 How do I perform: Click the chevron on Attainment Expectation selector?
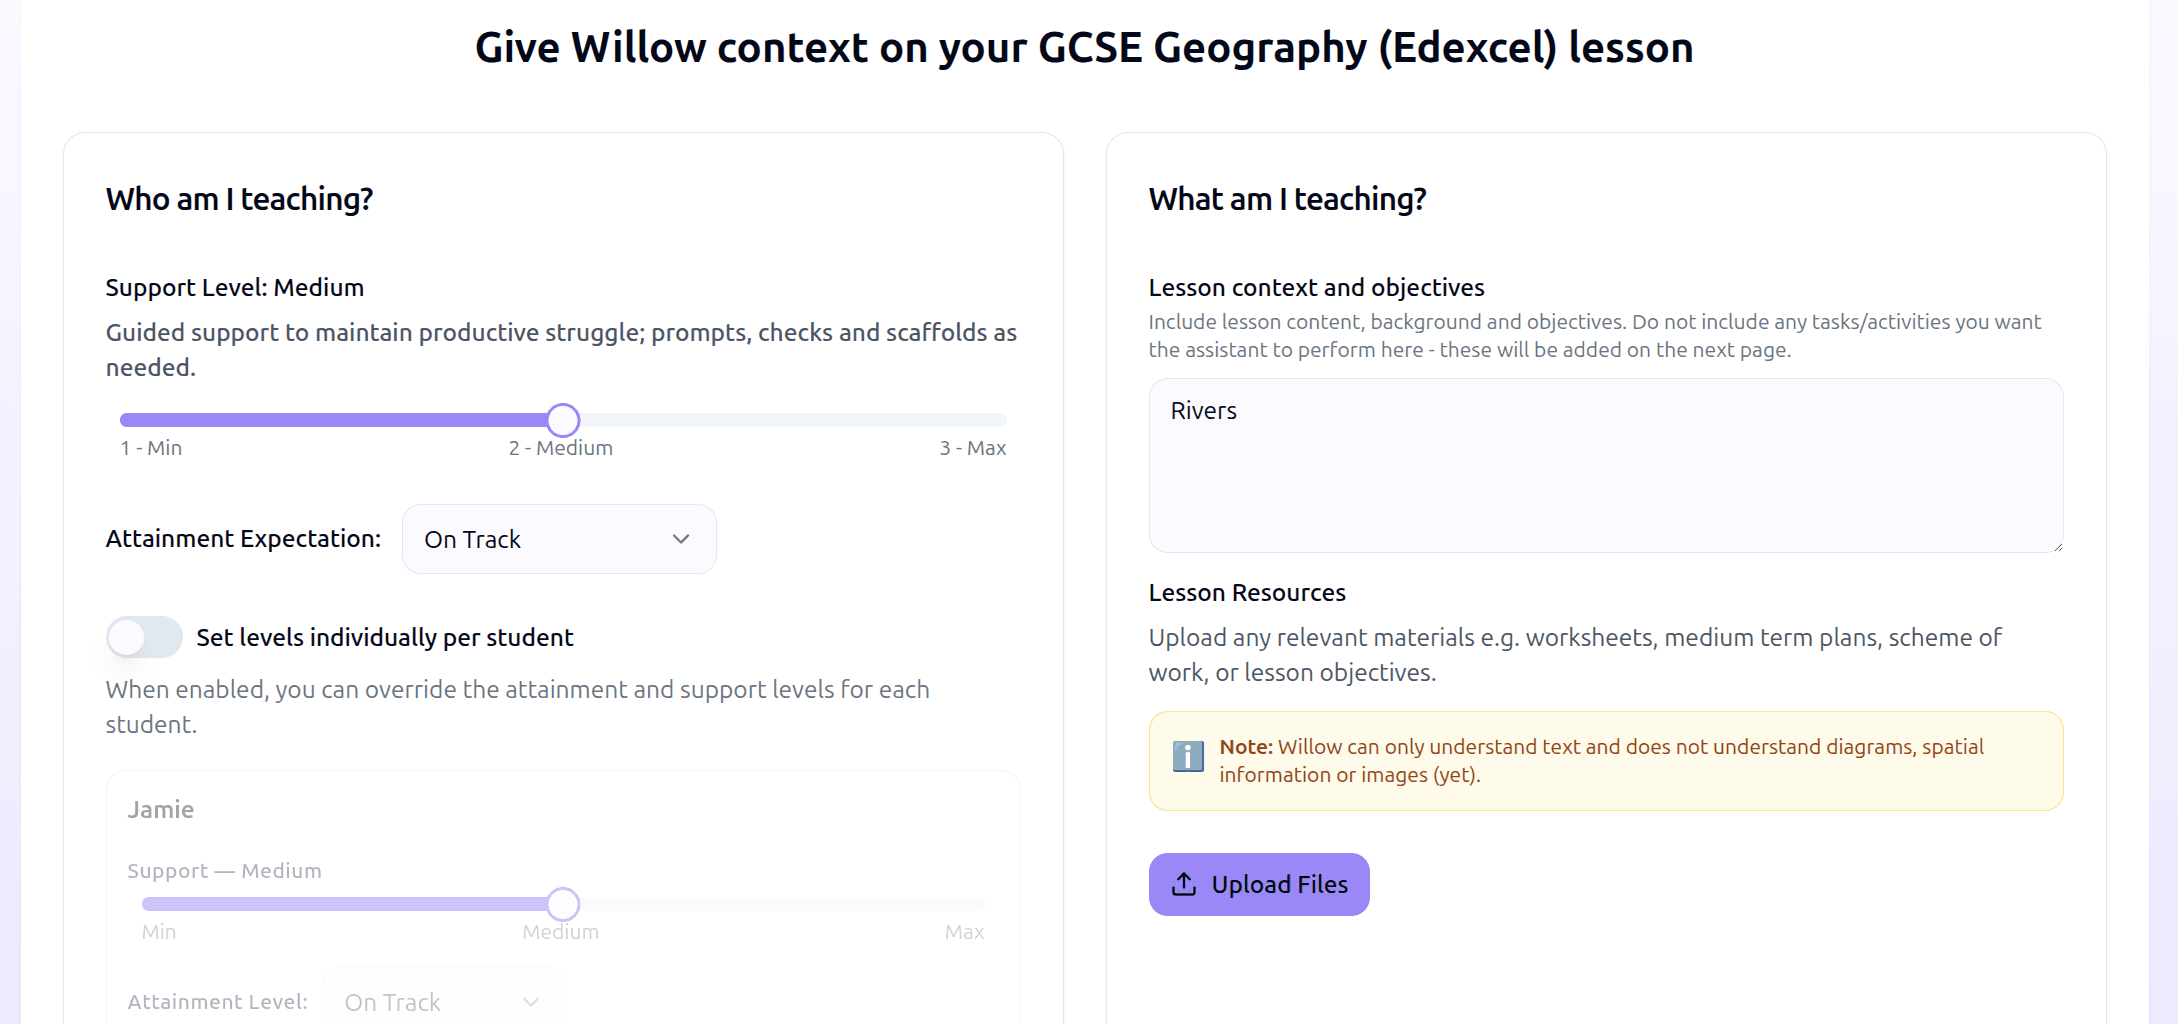point(681,539)
